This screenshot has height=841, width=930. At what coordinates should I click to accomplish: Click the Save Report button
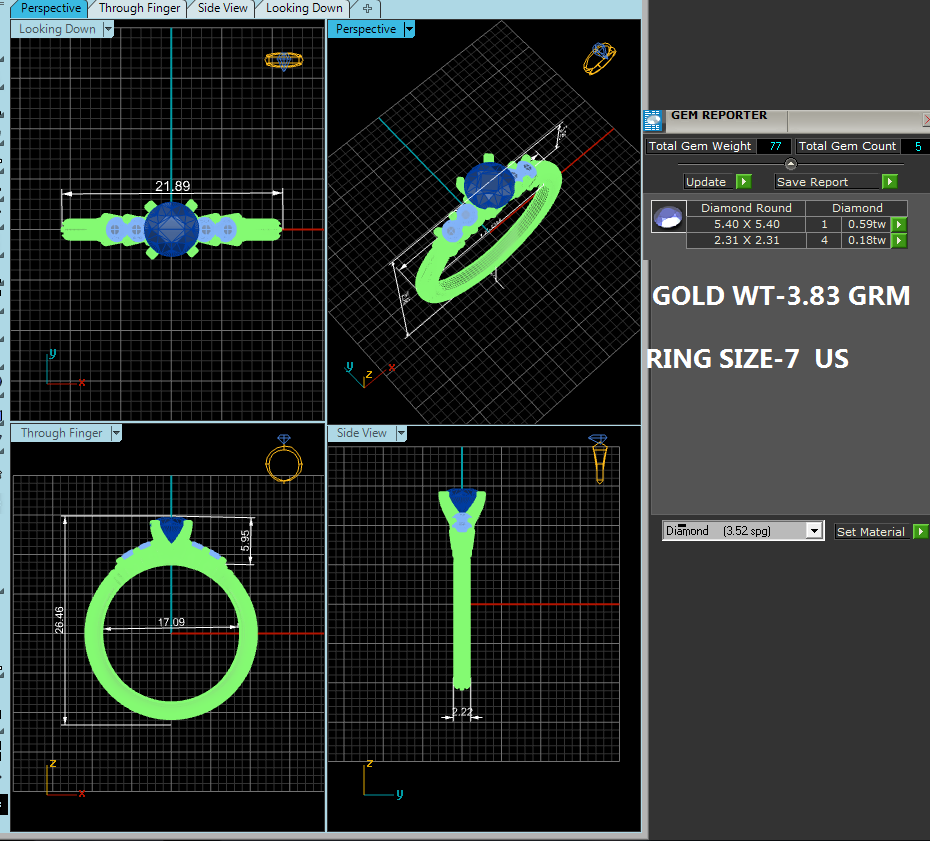pos(825,182)
